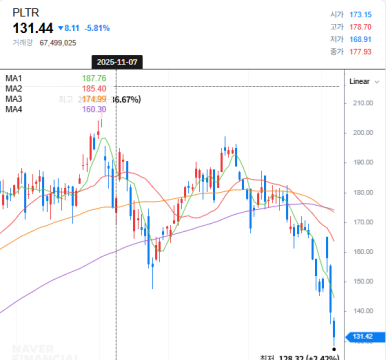Click the close price 177.93
This screenshot has height=360, width=386.
(360, 52)
